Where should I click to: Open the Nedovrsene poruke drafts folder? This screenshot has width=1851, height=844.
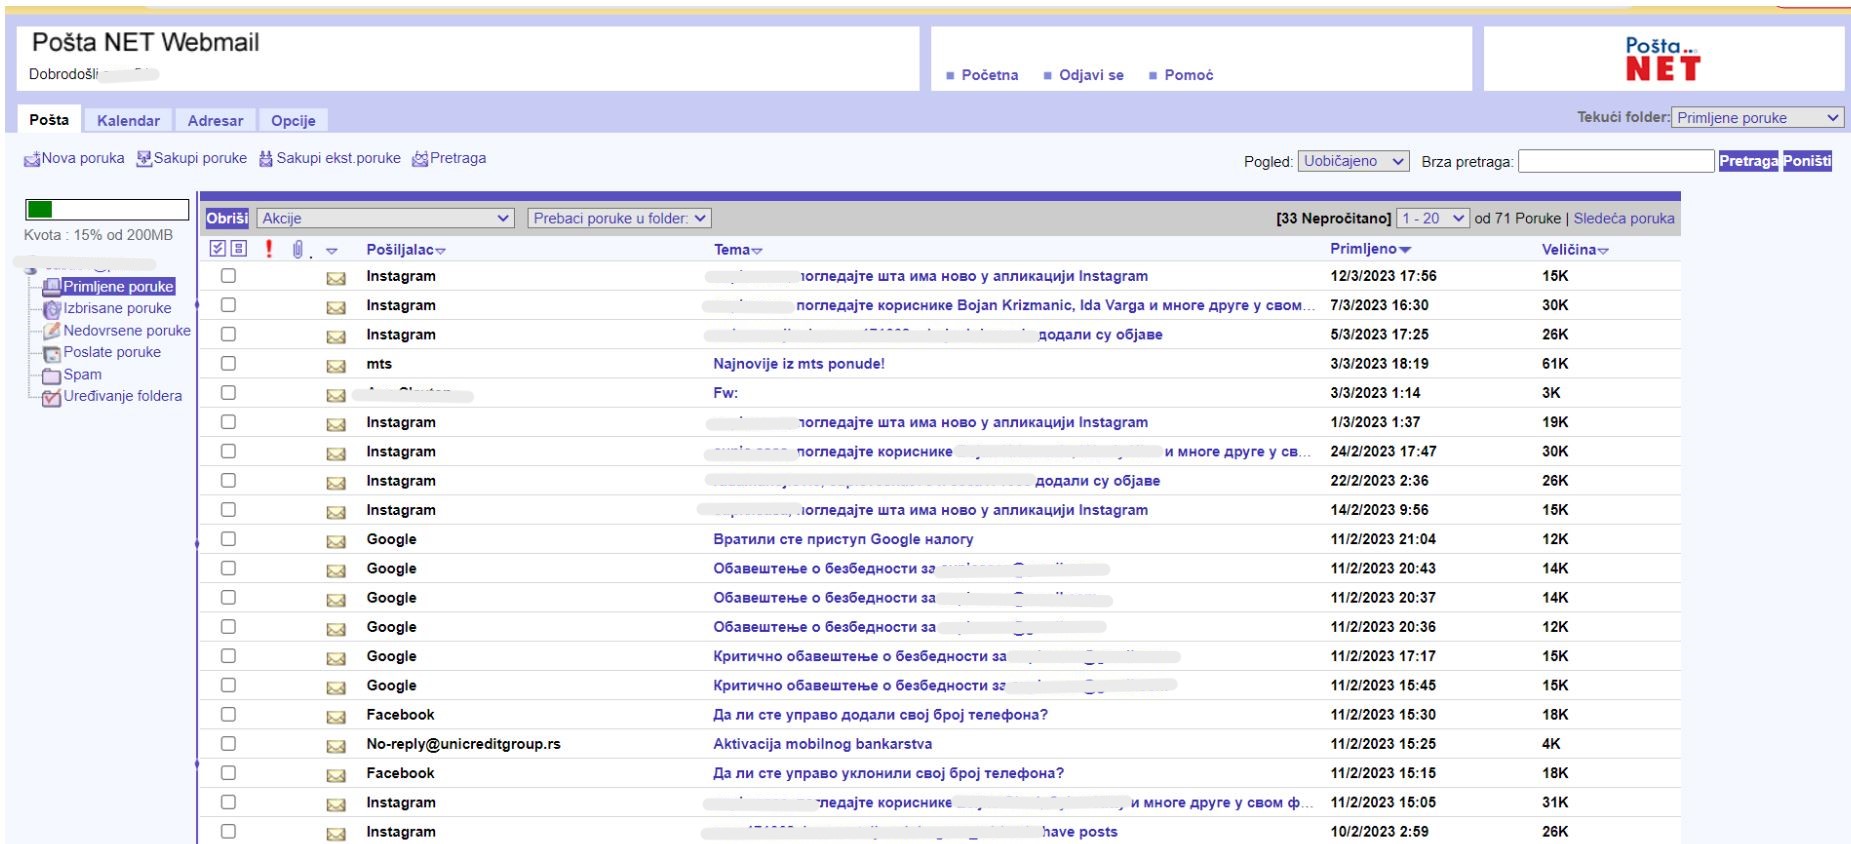[116, 331]
